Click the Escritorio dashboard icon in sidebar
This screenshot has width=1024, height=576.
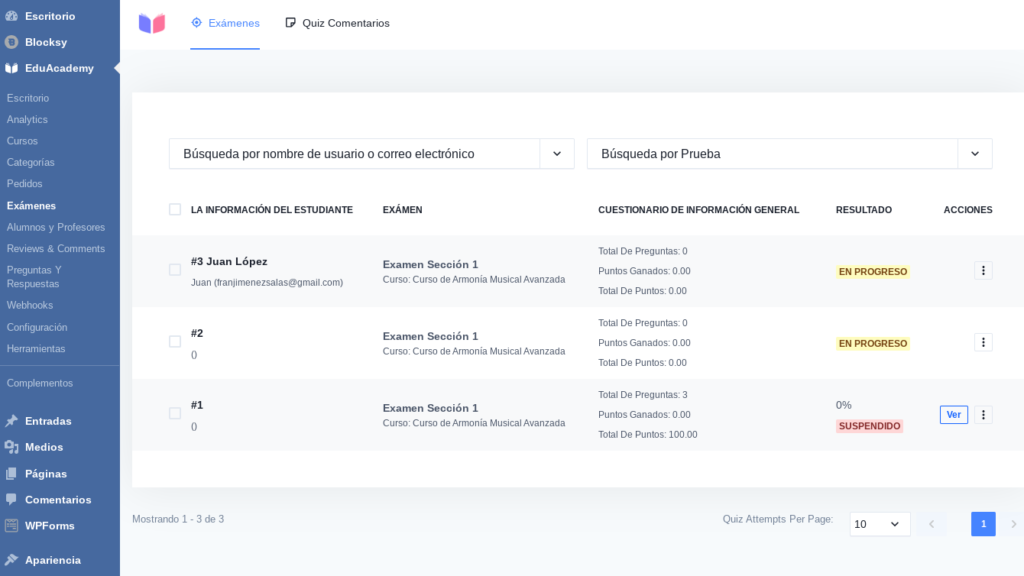pos(11,16)
